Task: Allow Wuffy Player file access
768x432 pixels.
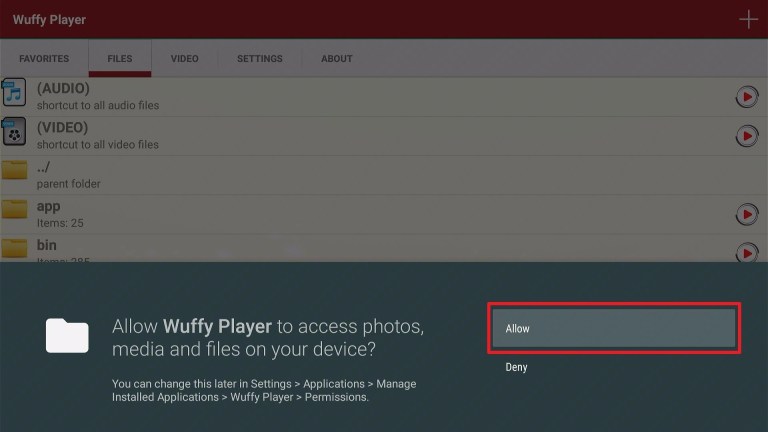Action: click(x=614, y=328)
